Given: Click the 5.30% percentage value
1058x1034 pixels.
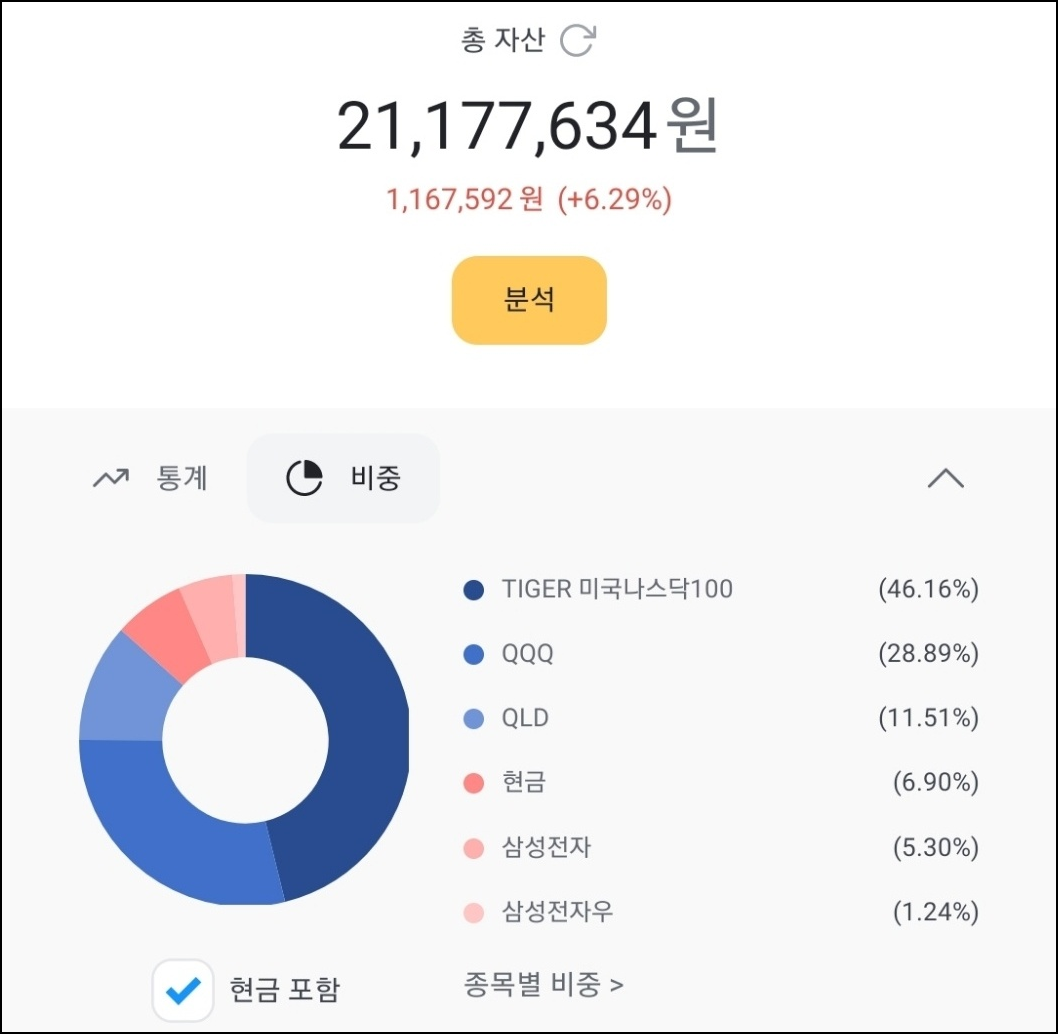Looking at the screenshot, I should click(936, 847).
